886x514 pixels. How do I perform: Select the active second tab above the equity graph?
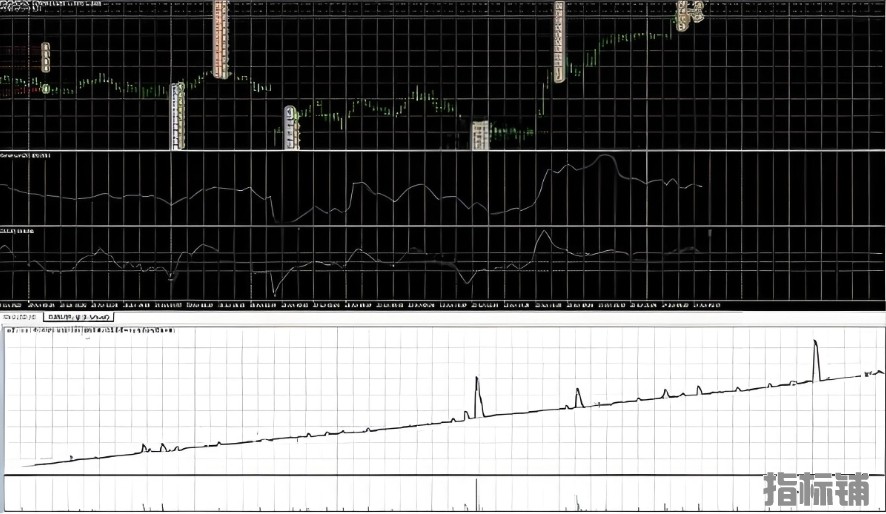point(82,317)
